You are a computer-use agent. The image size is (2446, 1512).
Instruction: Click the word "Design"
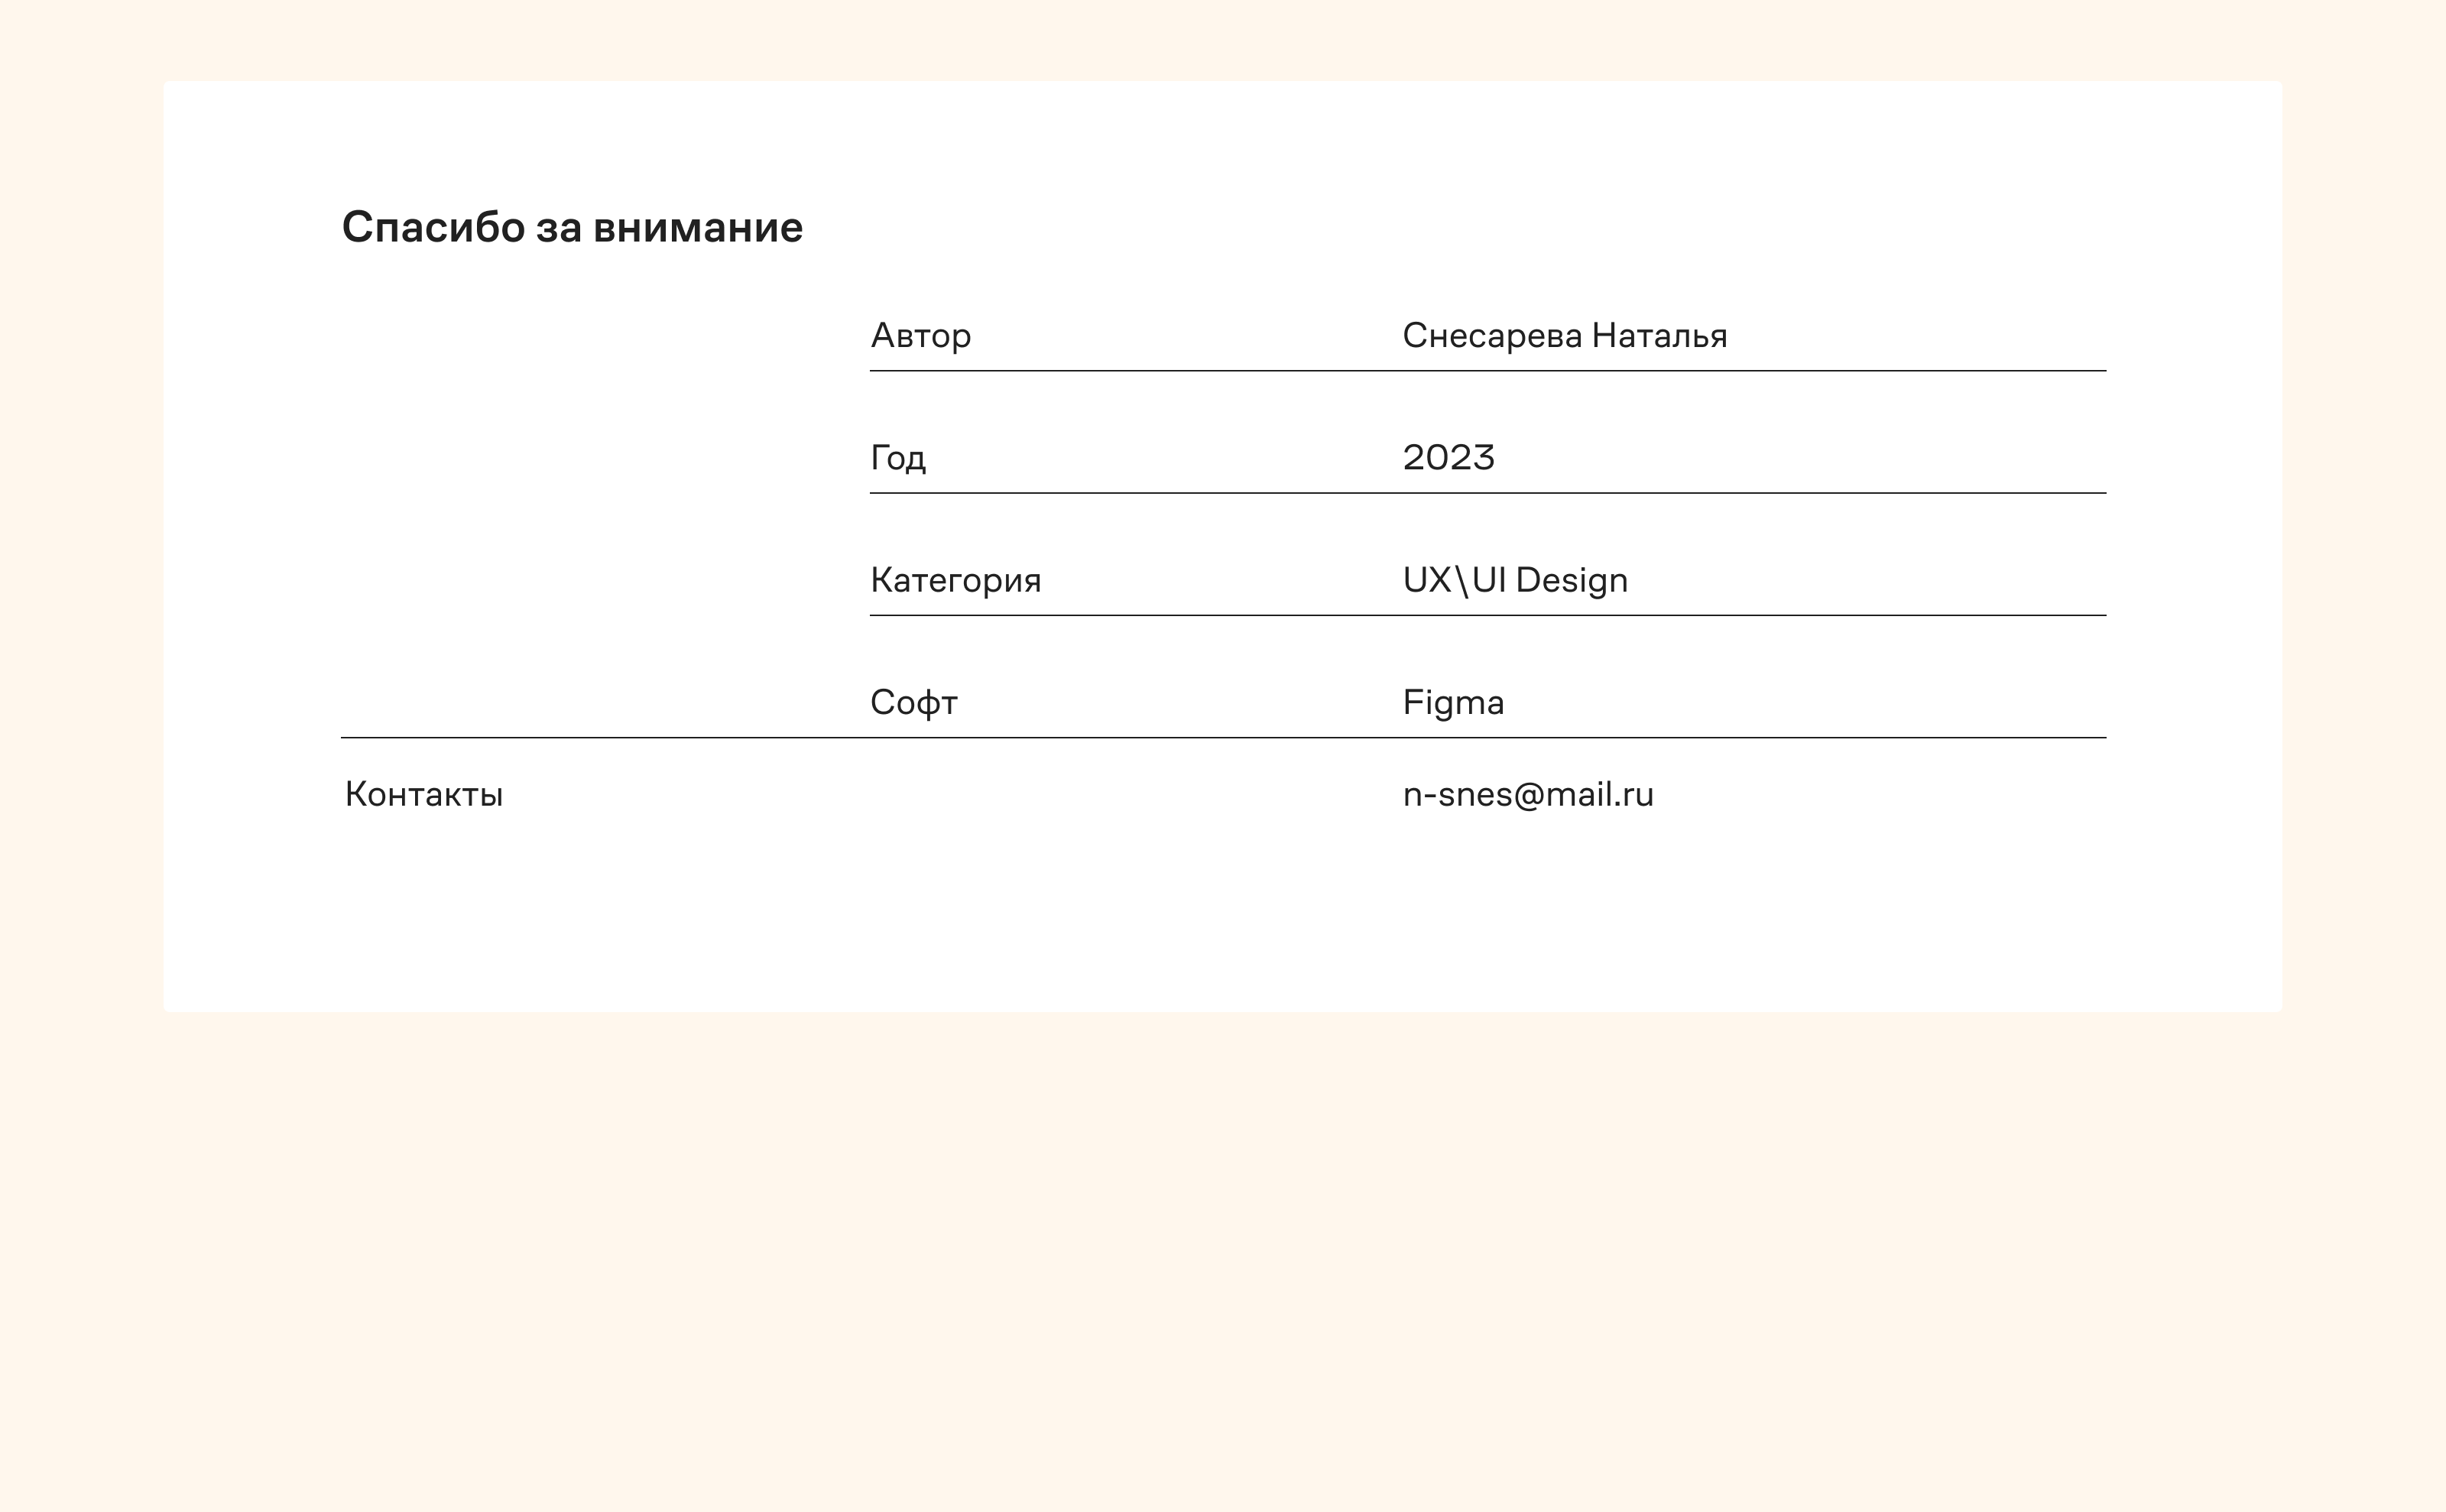point(1571,580)
